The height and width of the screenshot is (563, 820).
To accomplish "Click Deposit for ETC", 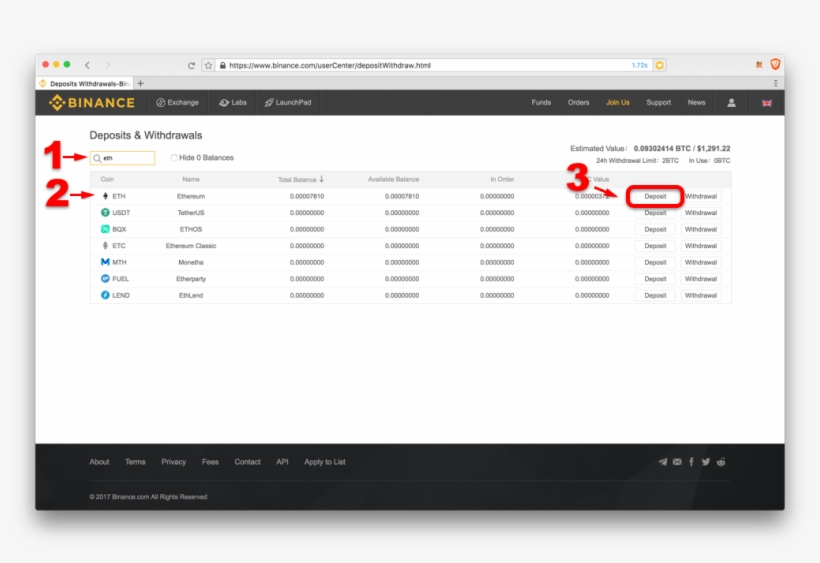I will coord(655,246).
